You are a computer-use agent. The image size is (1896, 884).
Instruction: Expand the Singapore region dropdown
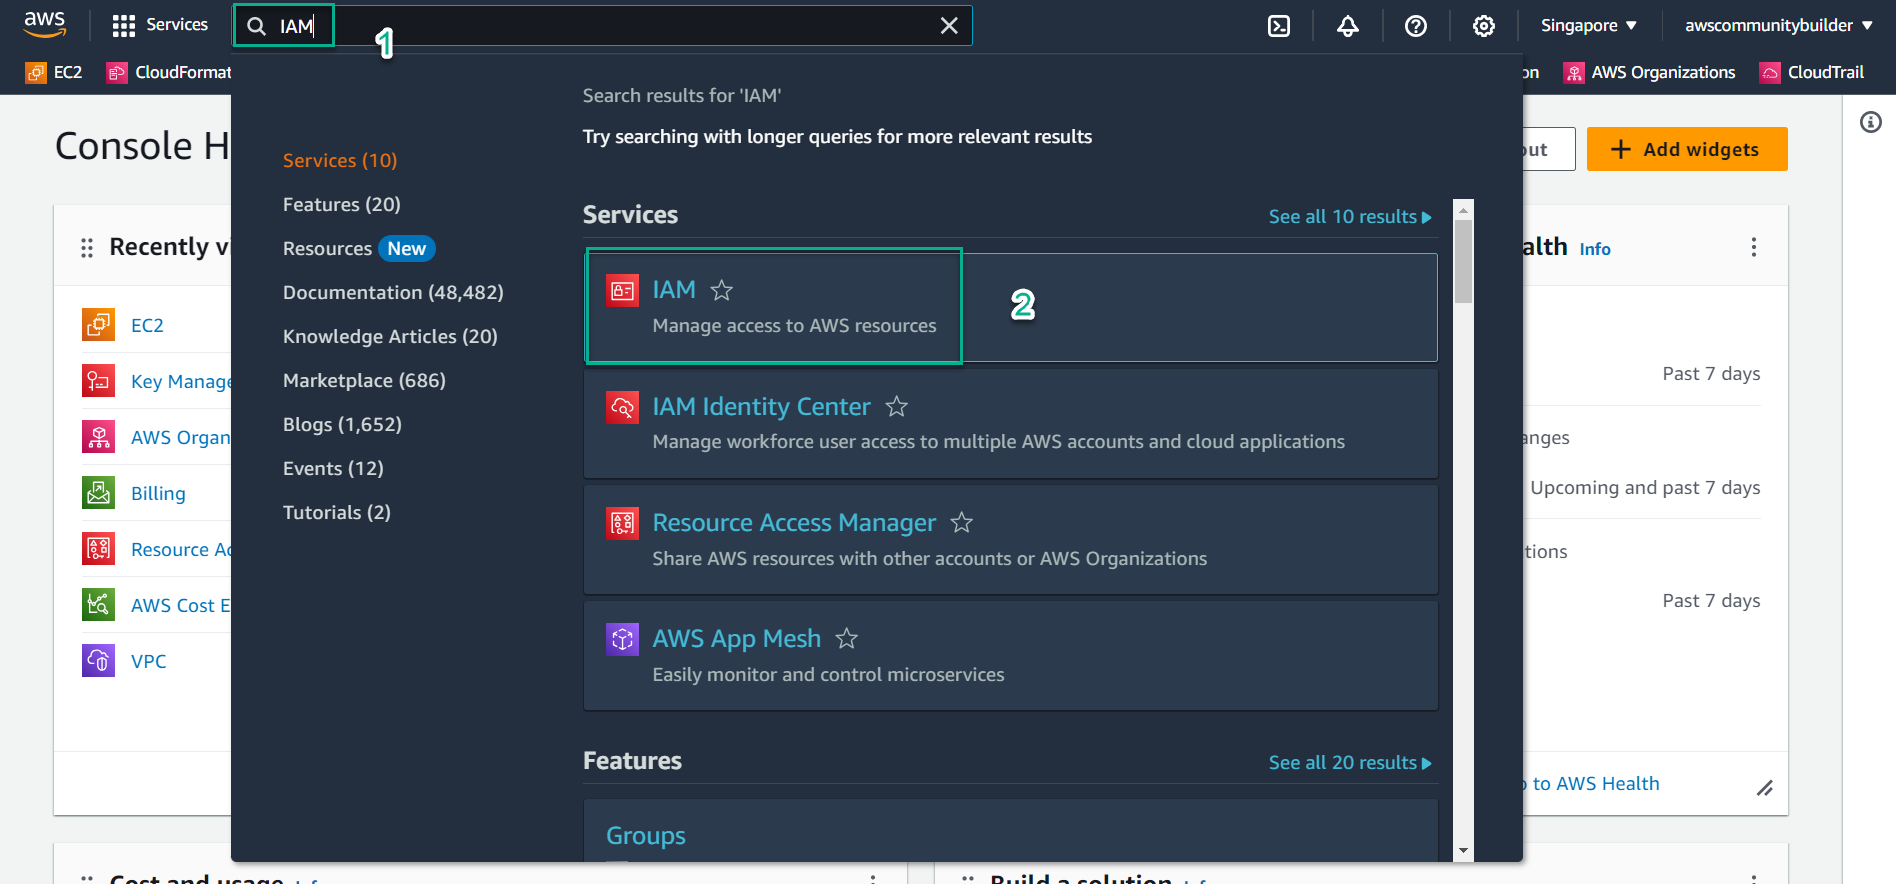point(1589,26)
